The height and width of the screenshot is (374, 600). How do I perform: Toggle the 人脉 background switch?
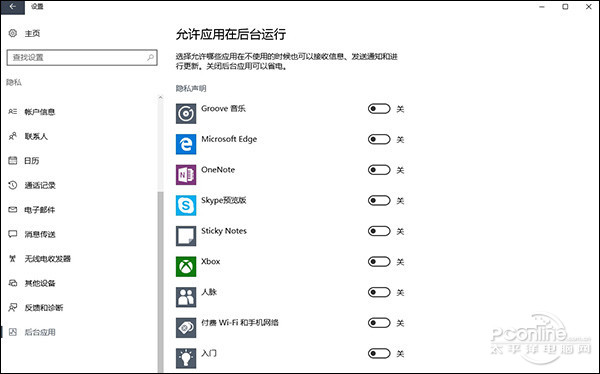click(x=379, y=293)
